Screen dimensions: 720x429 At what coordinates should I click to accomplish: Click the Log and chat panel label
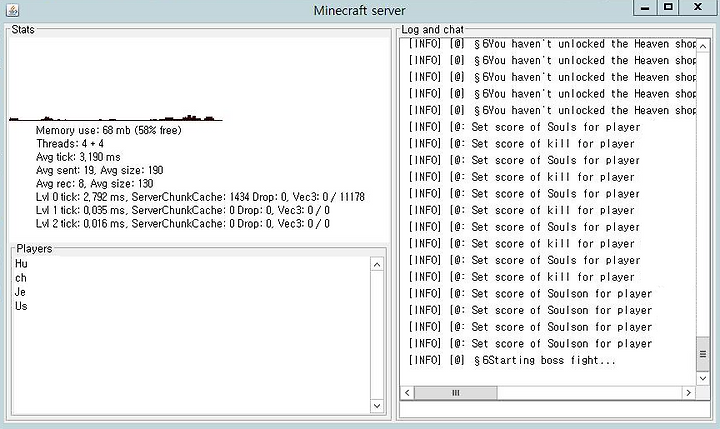pos(432,29)
